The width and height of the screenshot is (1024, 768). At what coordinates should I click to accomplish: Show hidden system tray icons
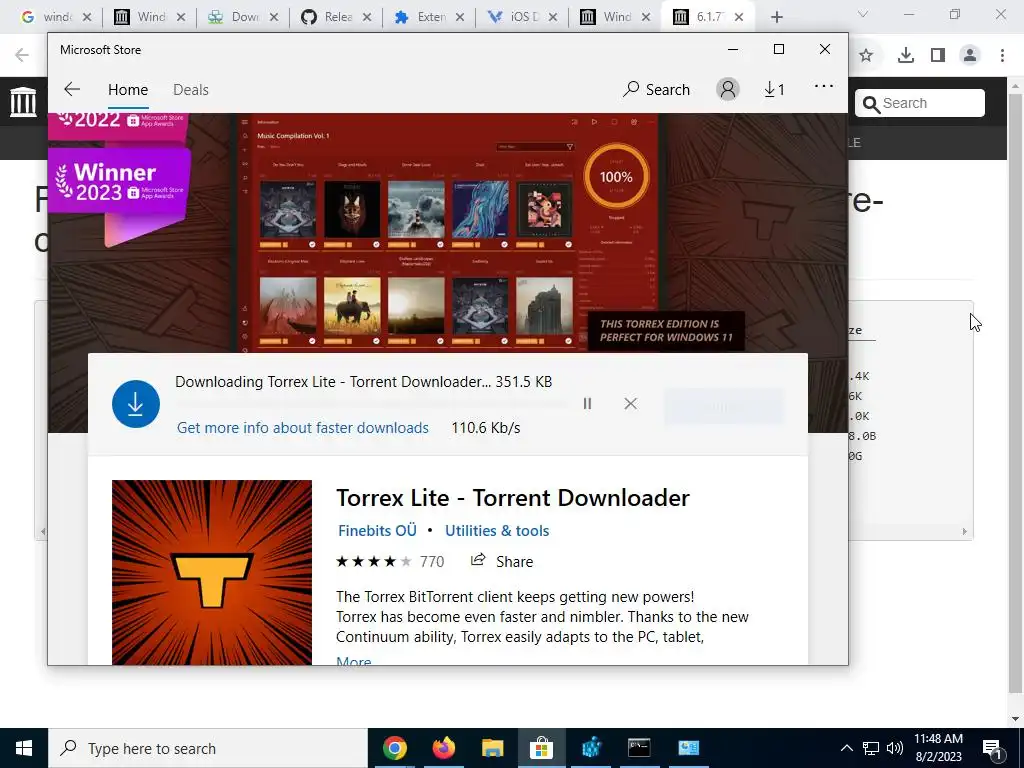pyautogui.click(x=846, y=748)
